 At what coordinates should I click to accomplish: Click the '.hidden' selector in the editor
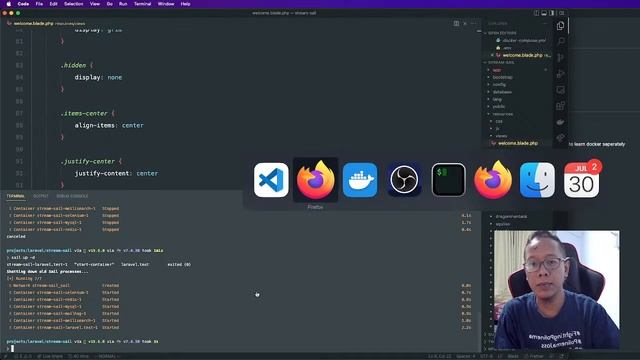[73, 65]
